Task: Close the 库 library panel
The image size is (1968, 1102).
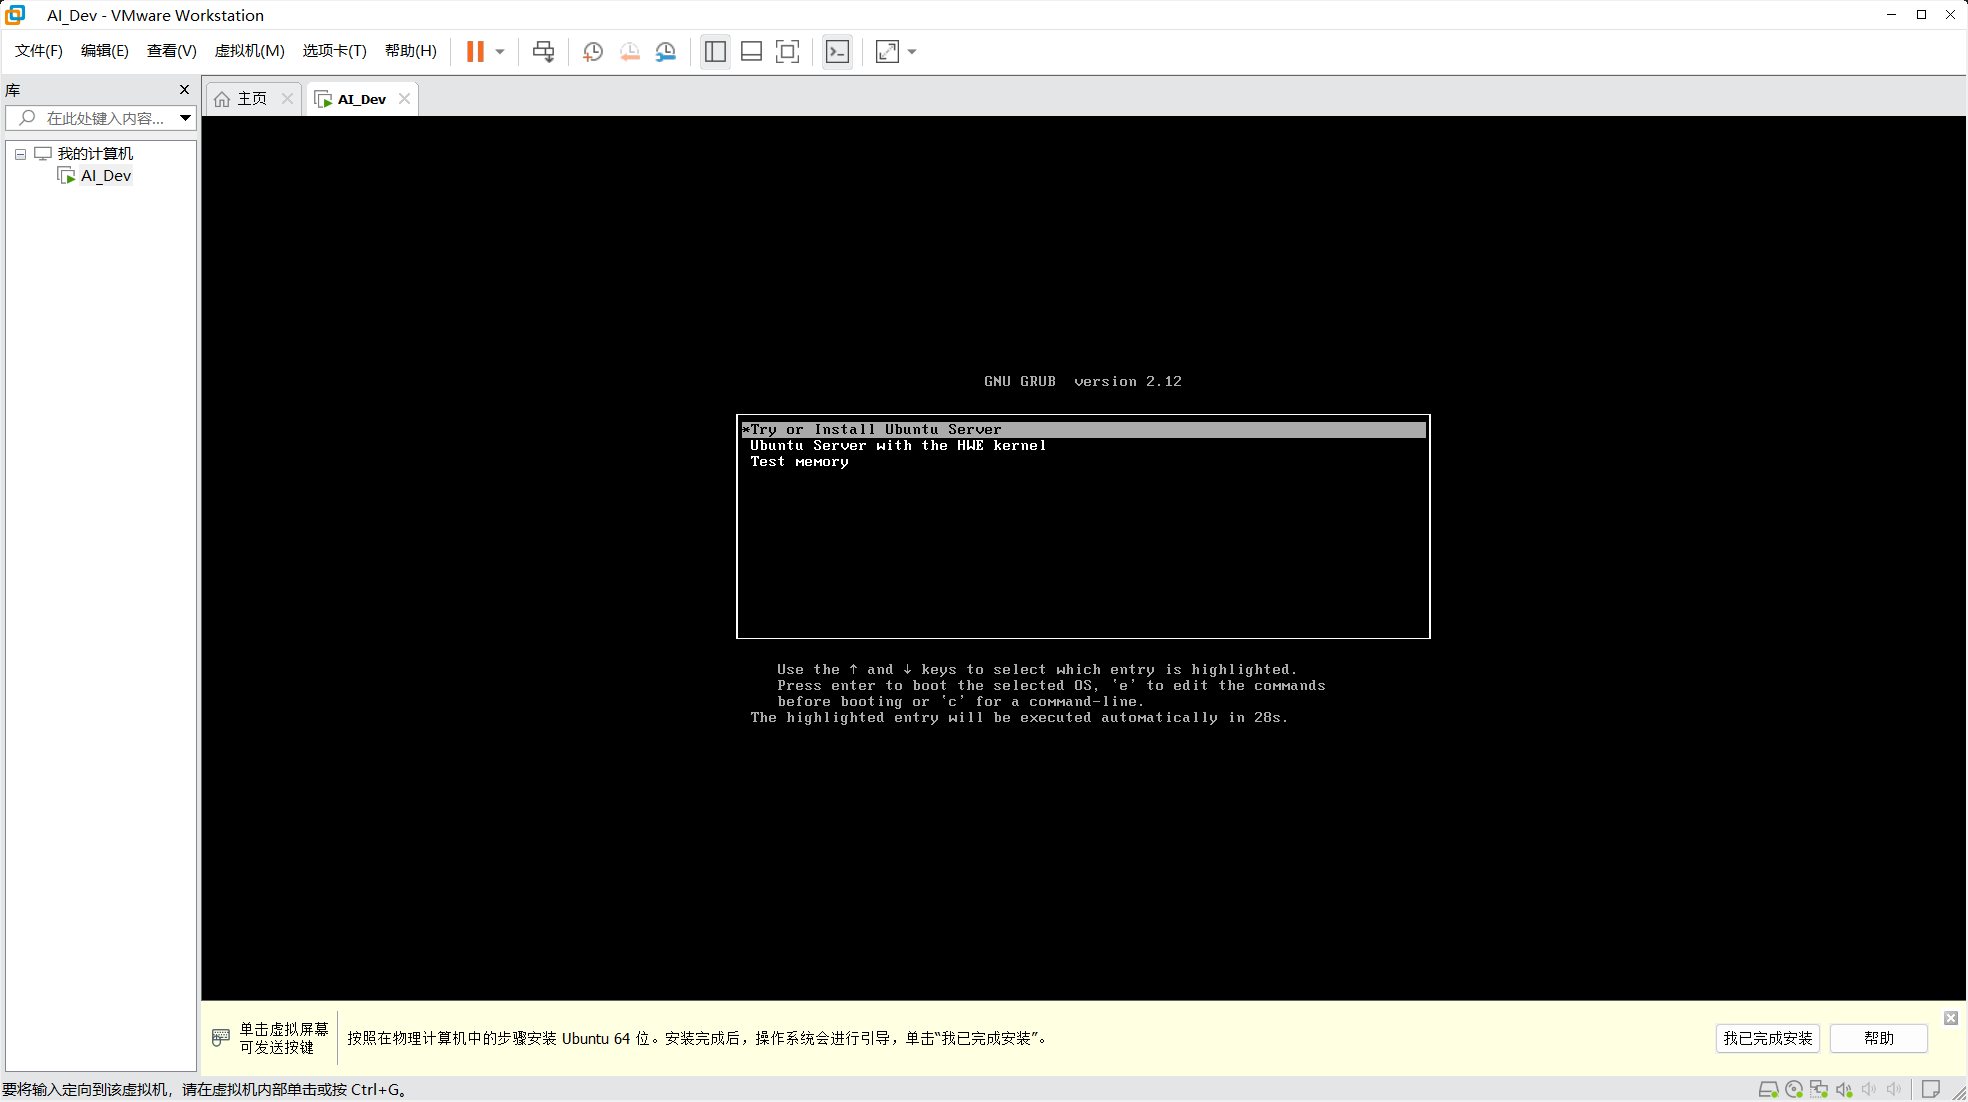Action: [184, 89]
